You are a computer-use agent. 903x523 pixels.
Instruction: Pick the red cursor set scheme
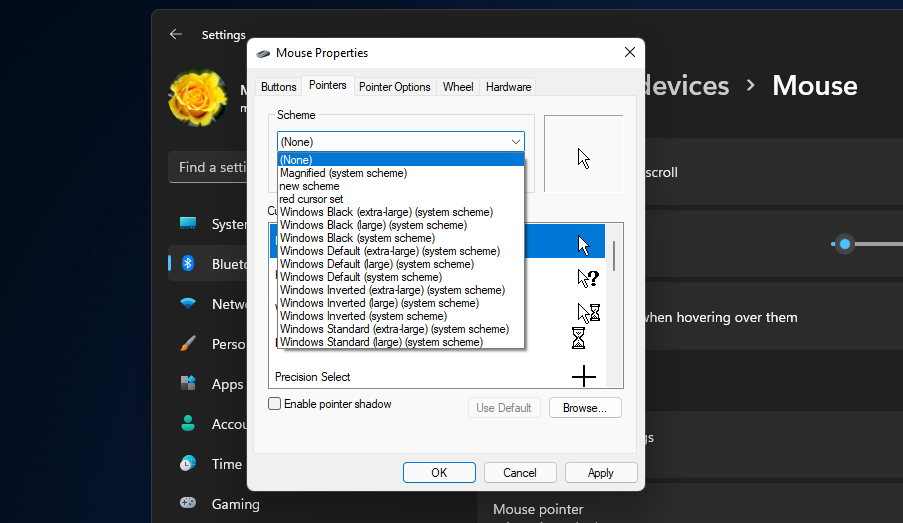(311, 199)
